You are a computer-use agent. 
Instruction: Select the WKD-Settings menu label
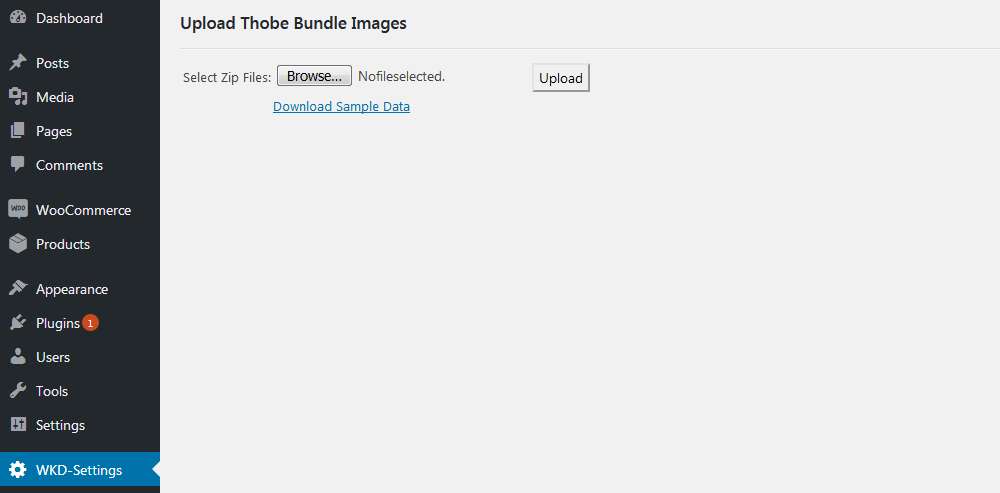coord(79,471)
